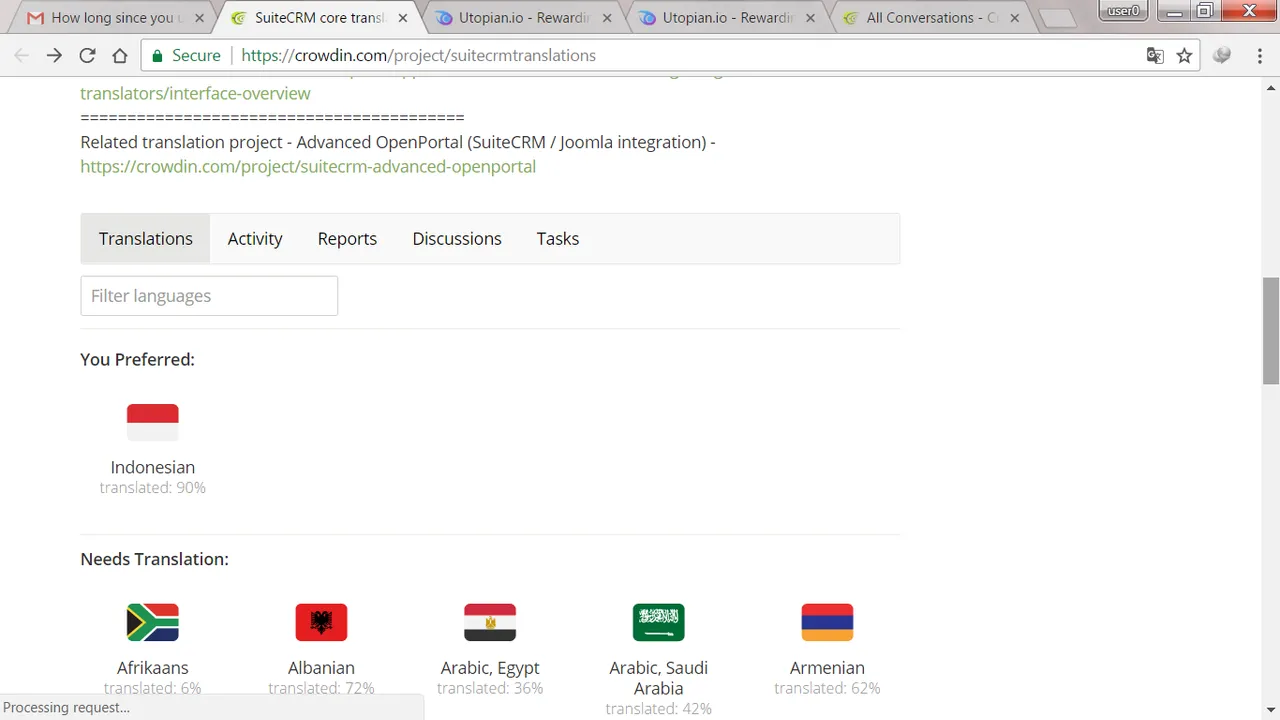The height and width of the screenshot is (720, 1280).
Task: Click the scrollbar down arrow
Action: [x=1271, y=711]
